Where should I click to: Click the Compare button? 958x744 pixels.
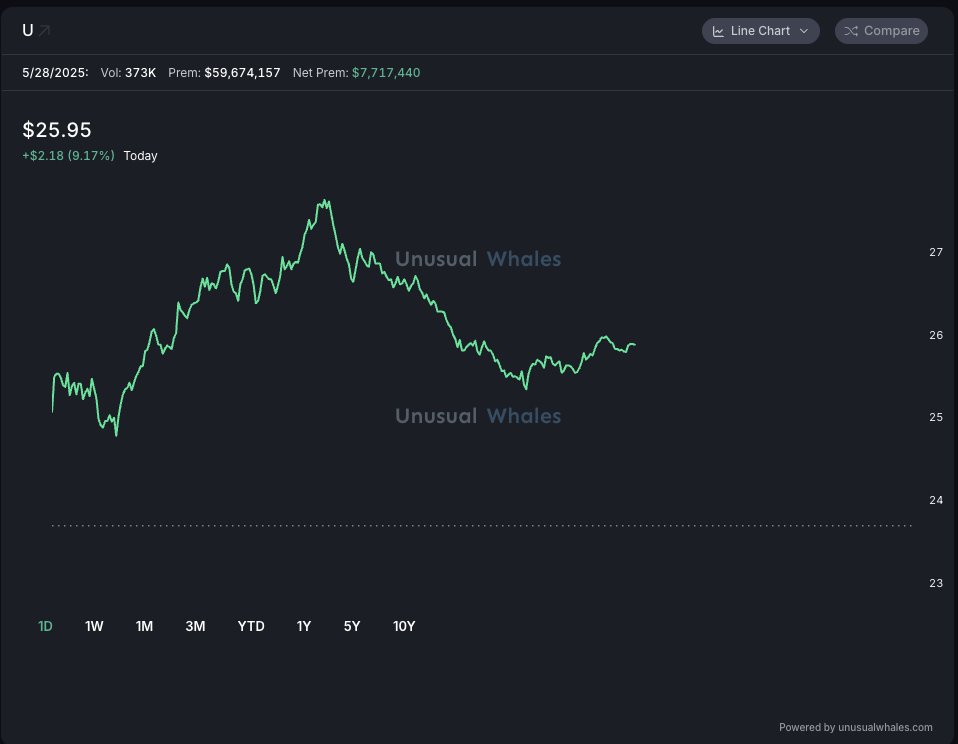[881, 31]
